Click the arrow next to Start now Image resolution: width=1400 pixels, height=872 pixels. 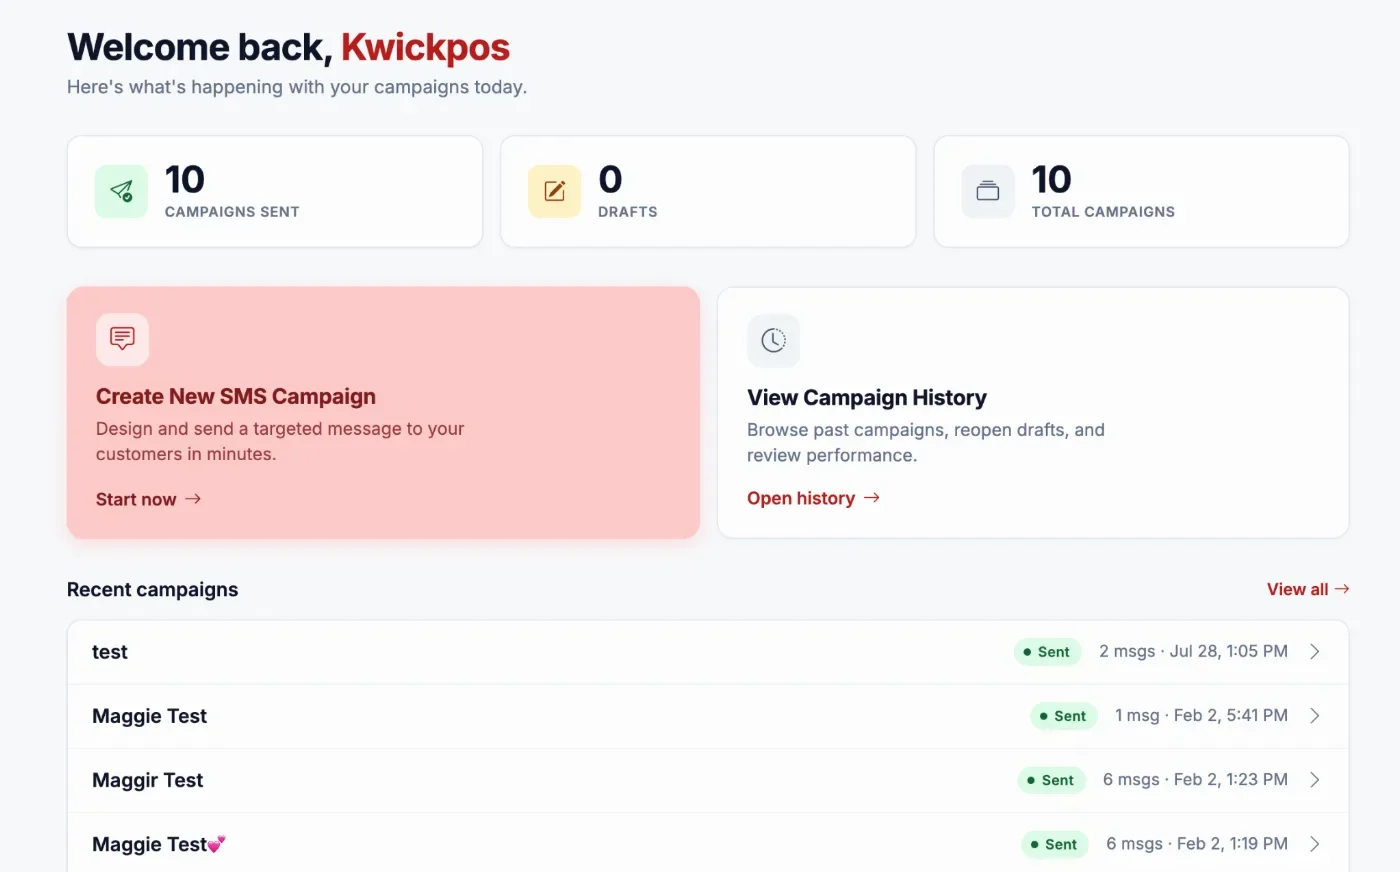[193, 499]
